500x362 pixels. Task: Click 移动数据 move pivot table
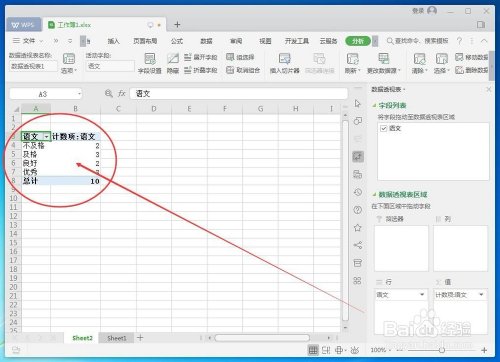pos(472,57)
